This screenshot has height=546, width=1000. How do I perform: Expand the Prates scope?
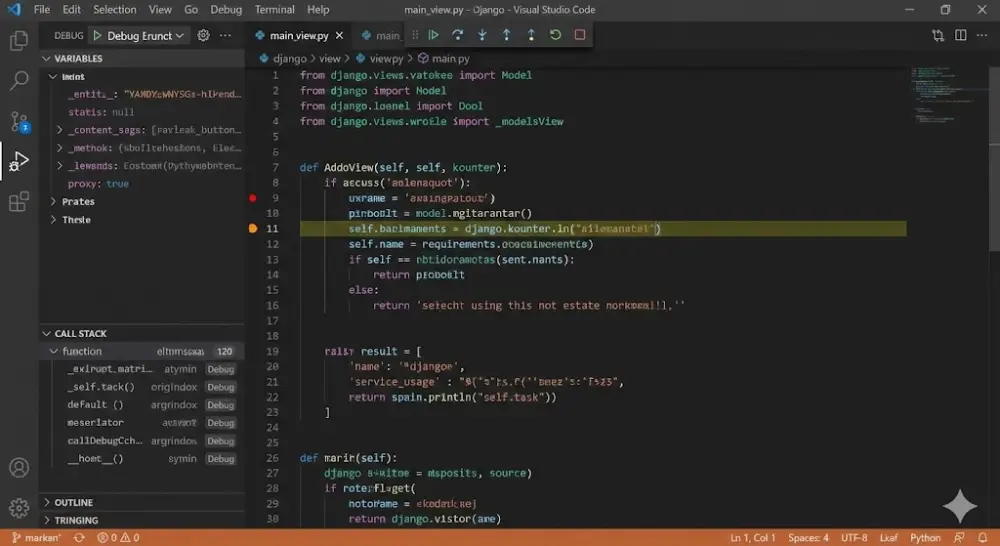pos(53,202)
